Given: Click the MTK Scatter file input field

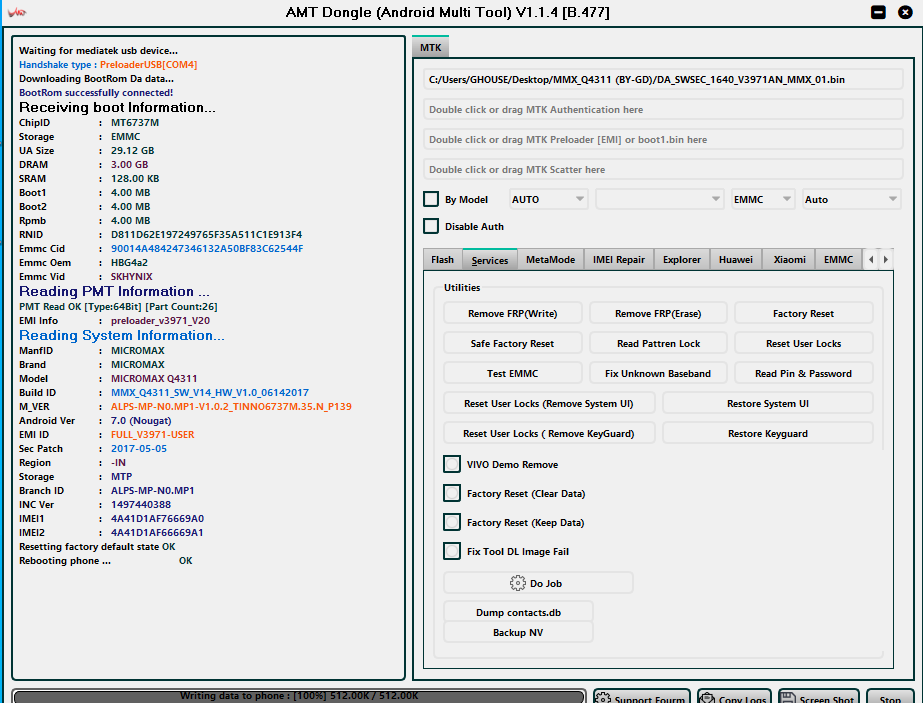Looking at the screenshot, I should (663, 169).
